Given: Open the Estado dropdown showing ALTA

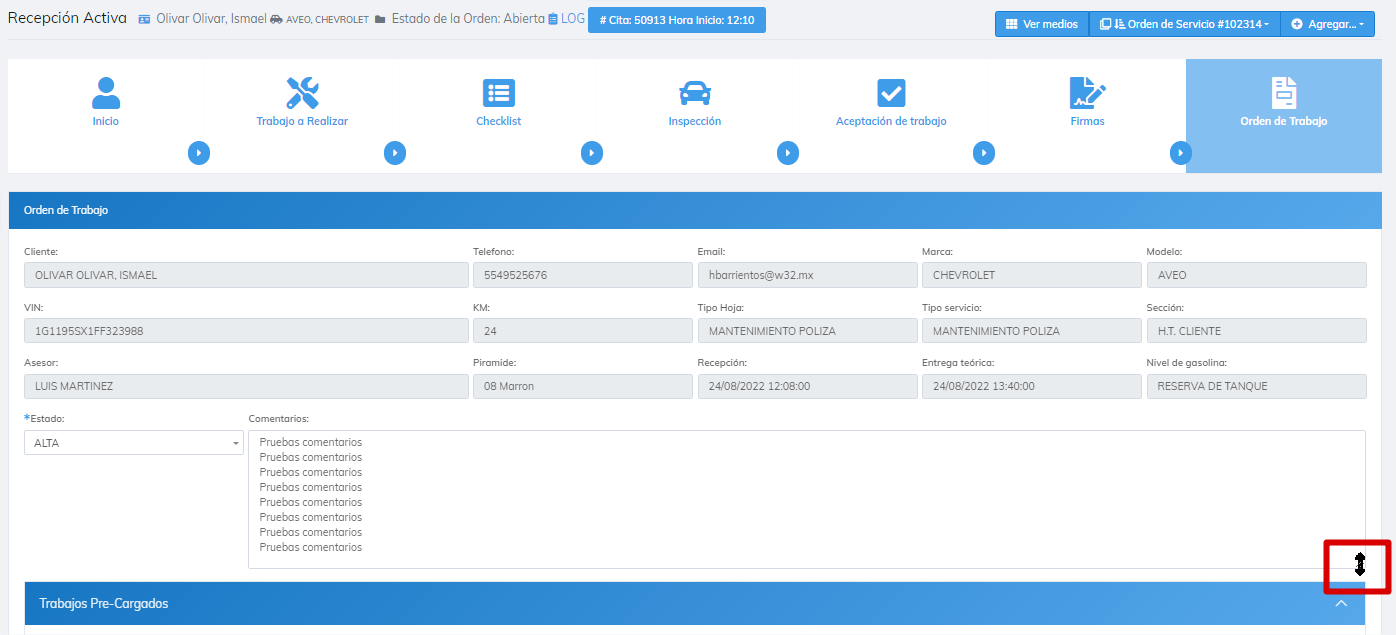Looking at the screenshot, I should [x=134, y=442].
